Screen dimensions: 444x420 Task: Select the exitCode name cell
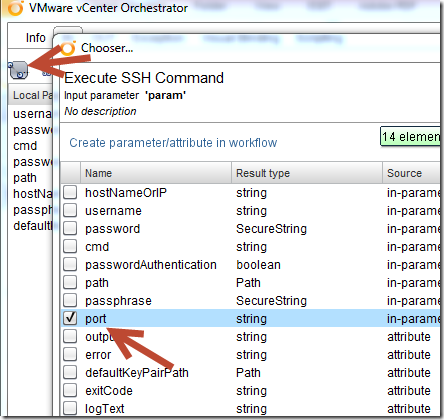coord(109,391)
